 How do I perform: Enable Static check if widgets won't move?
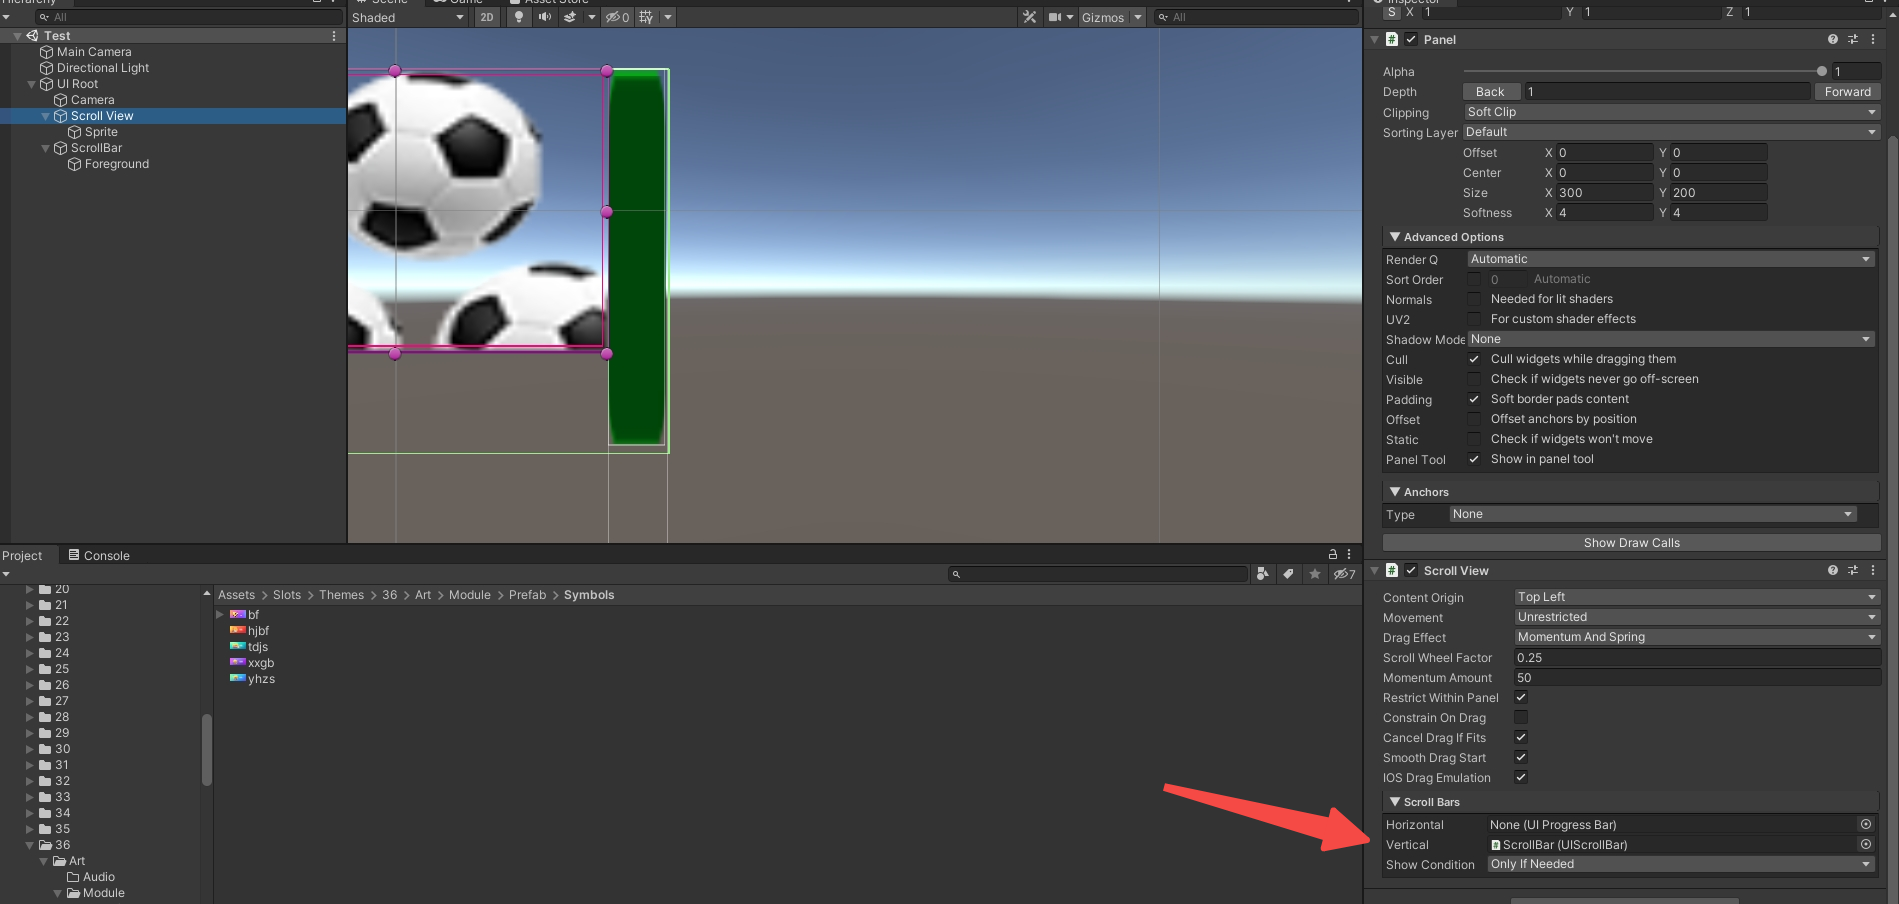[1474, 439]
